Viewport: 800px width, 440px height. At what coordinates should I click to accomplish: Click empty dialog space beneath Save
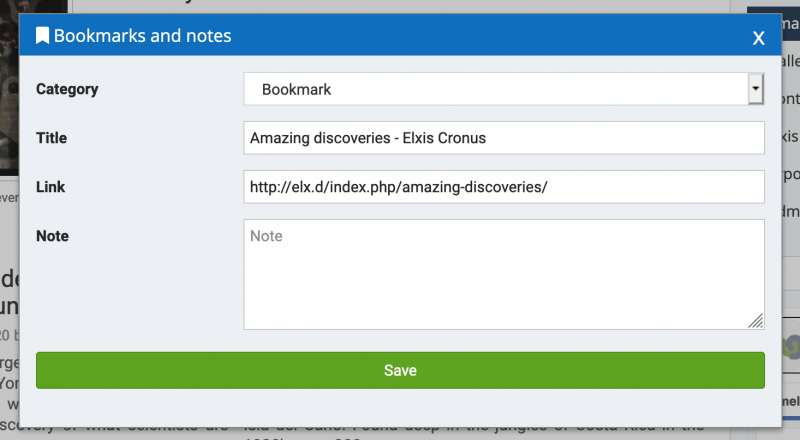(400, 407)
